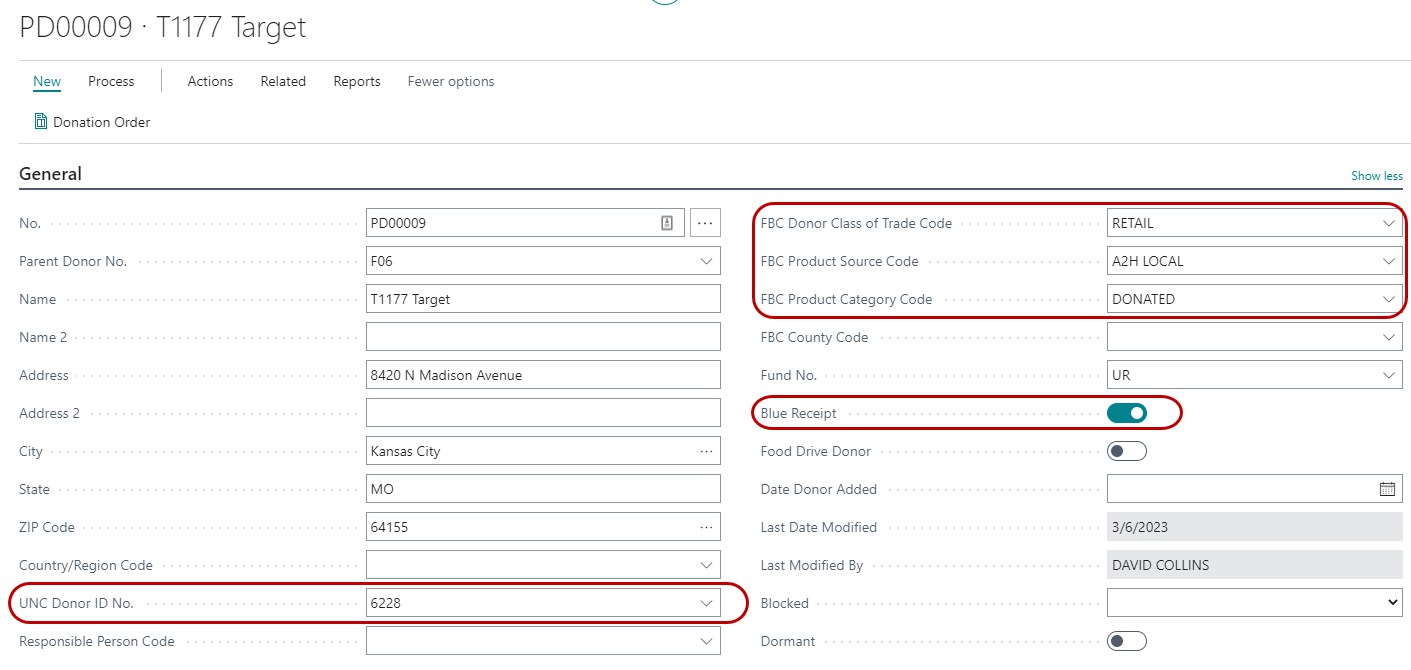The image size is (1411, 670).
Task: Click the No. field number series icon
Action: [x=667, y=223]
